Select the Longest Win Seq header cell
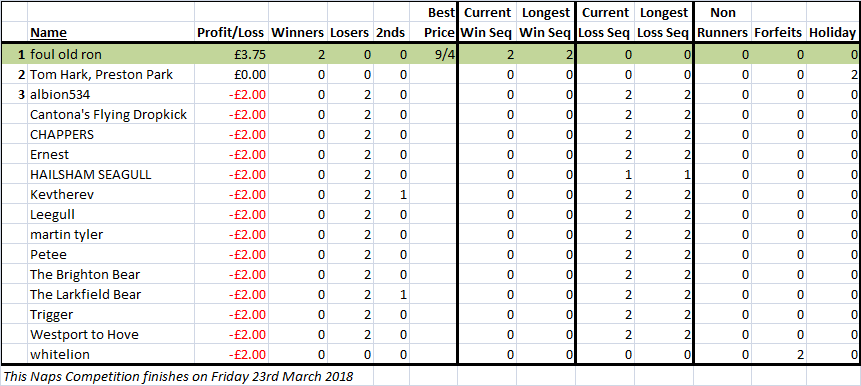The height and width of the screenshot is (386, 861). coord(545,23)
